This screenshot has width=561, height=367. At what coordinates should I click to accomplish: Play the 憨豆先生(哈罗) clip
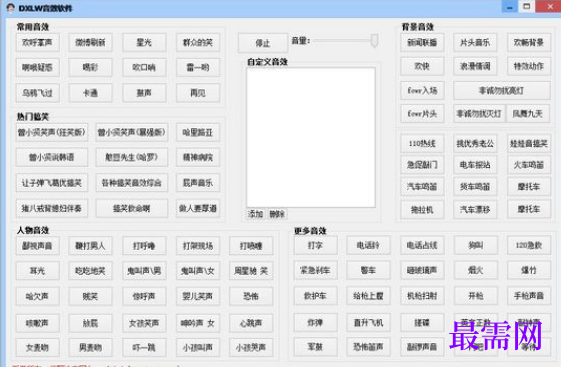tap(132, 157)
